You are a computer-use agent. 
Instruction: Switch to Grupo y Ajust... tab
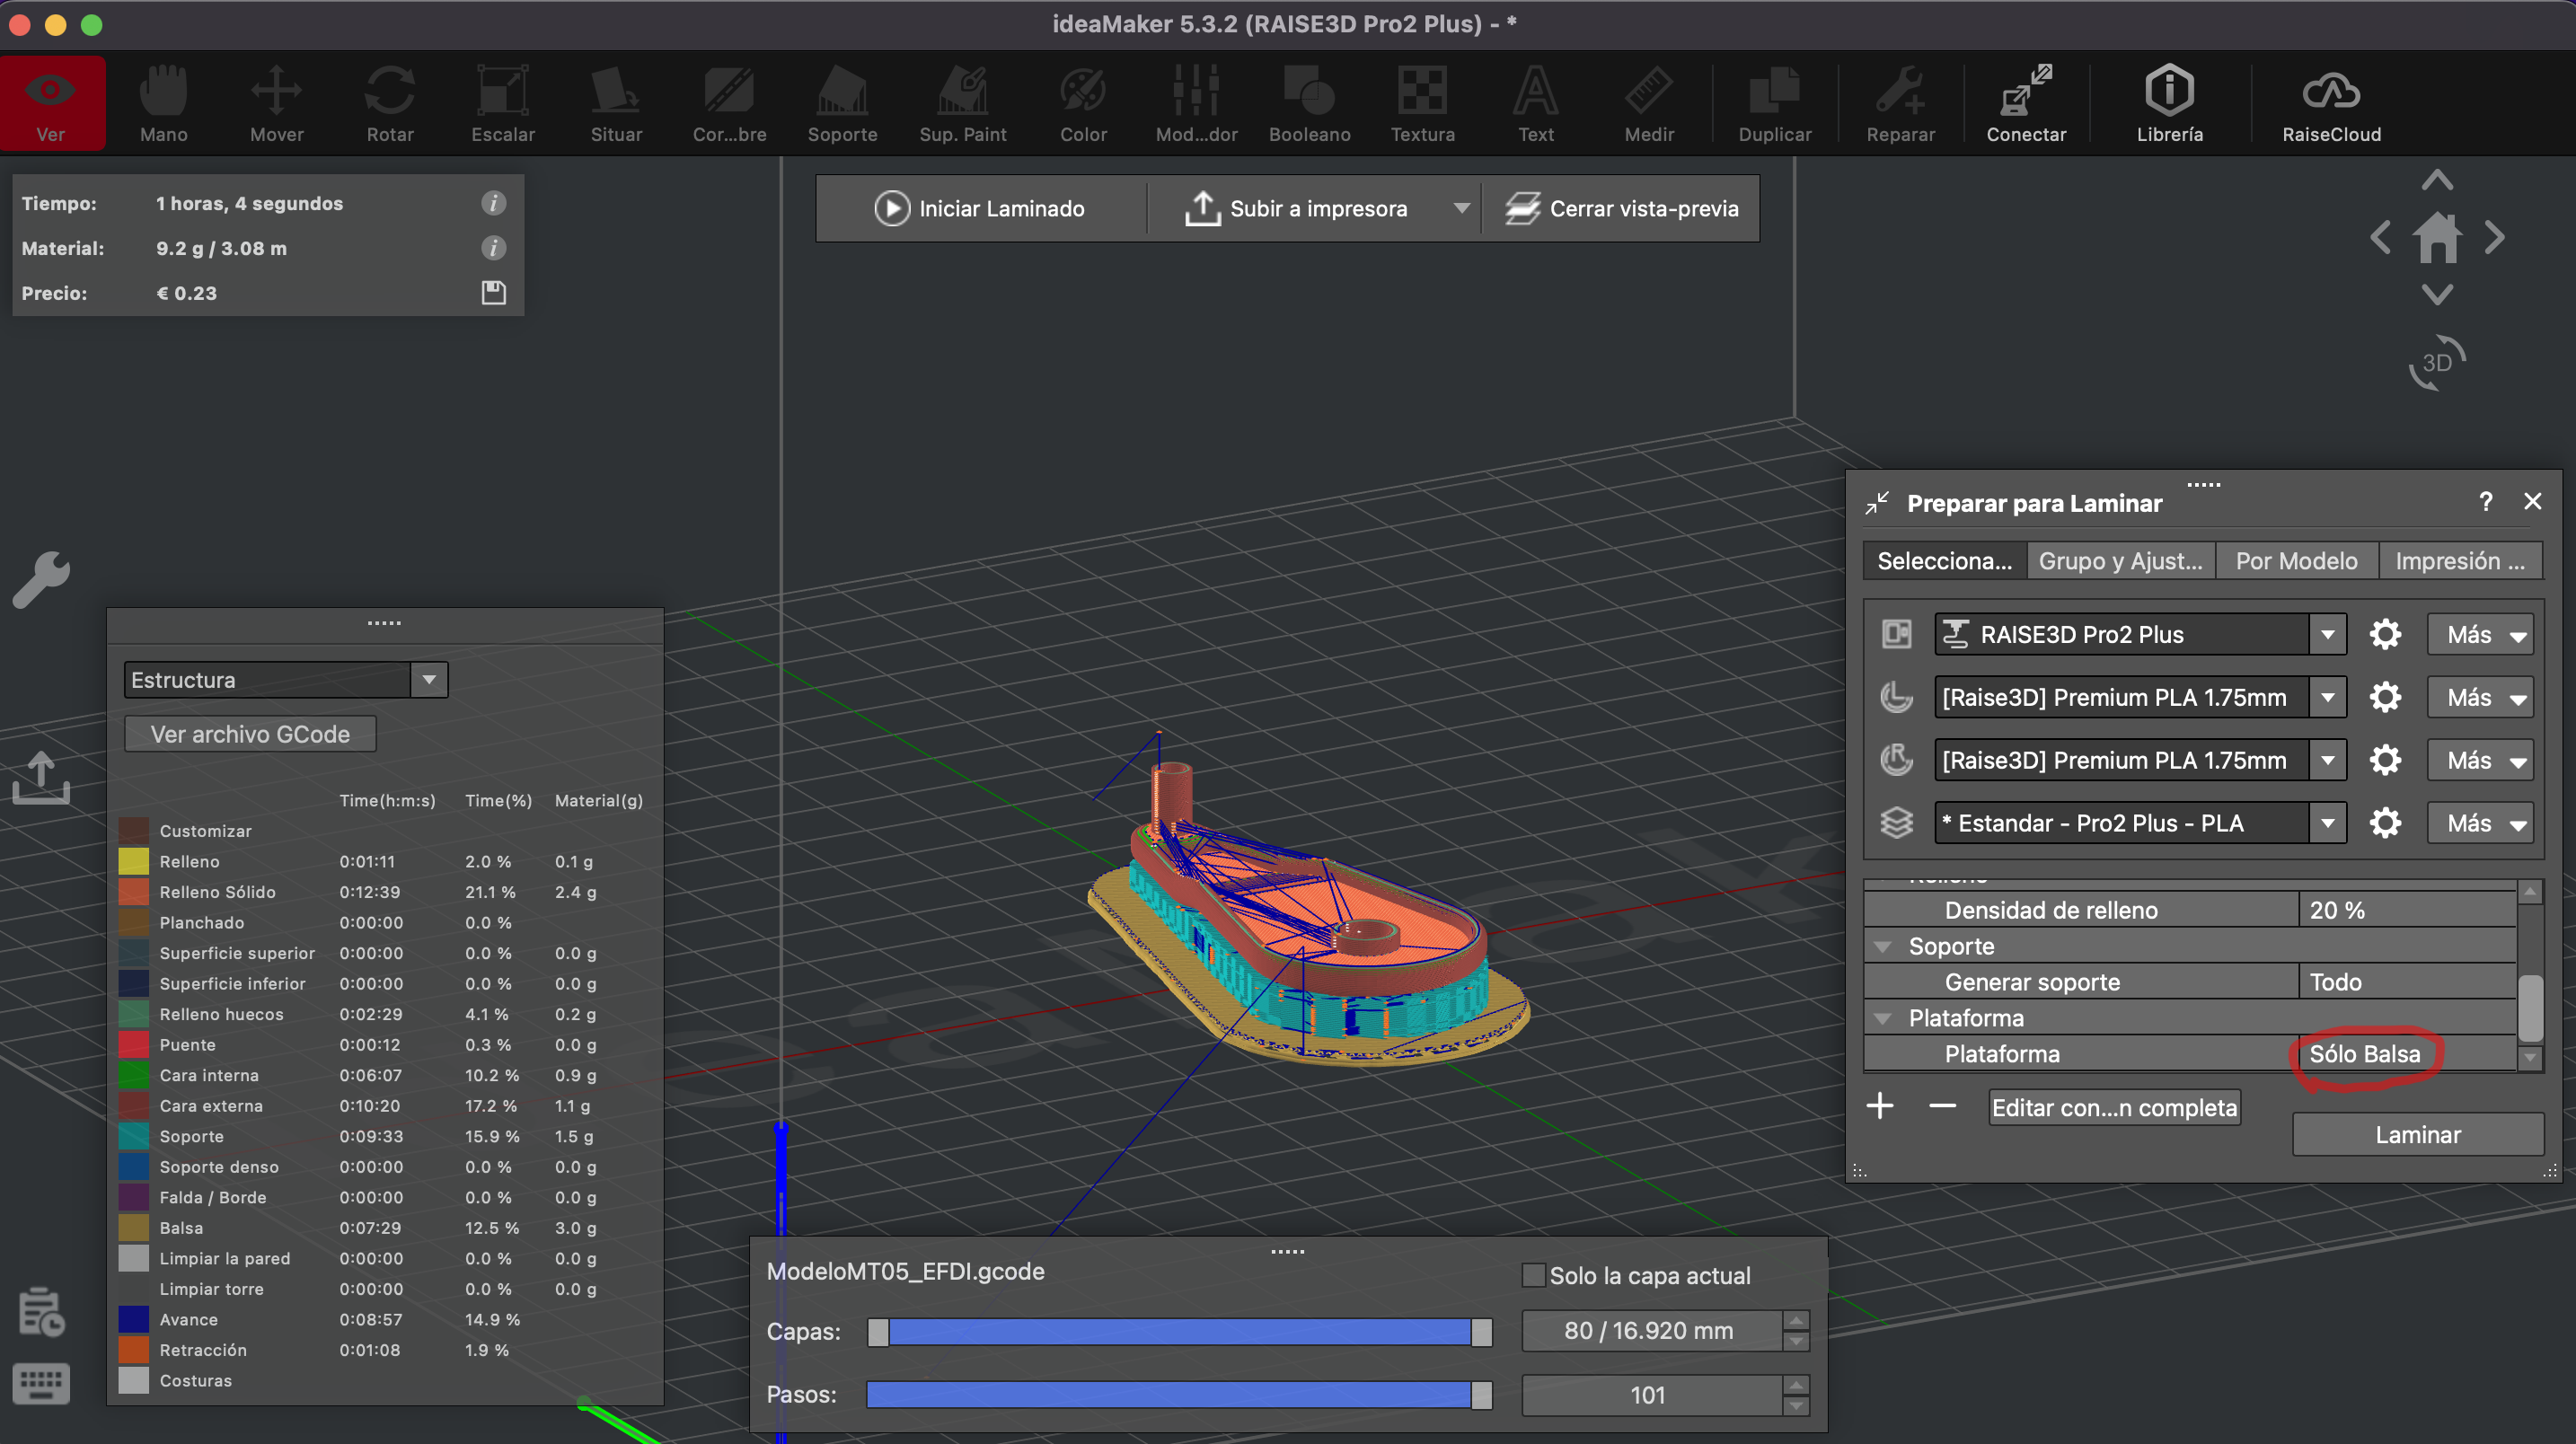(2120, 561)
